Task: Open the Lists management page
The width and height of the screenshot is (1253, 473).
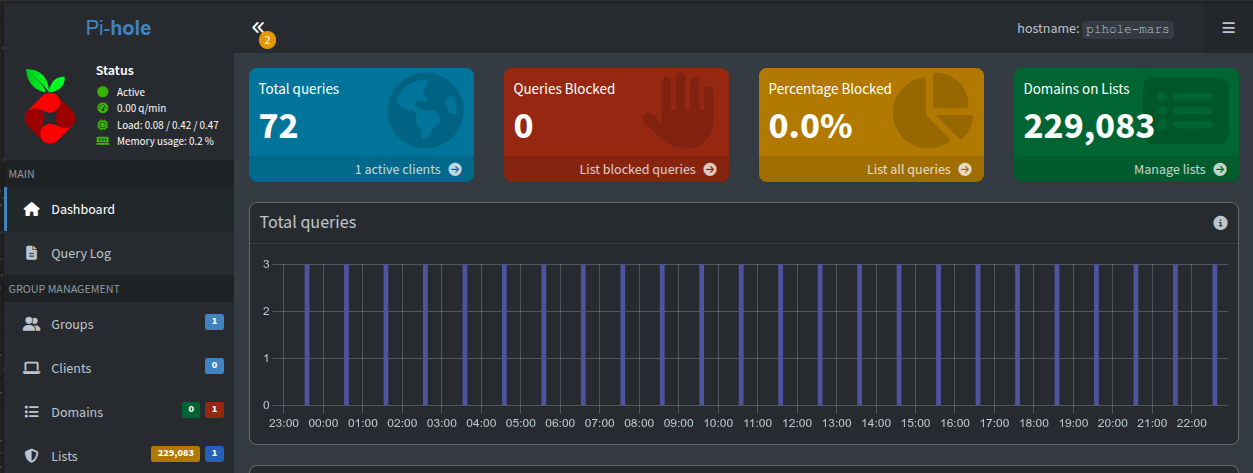Action: point(64,456)
